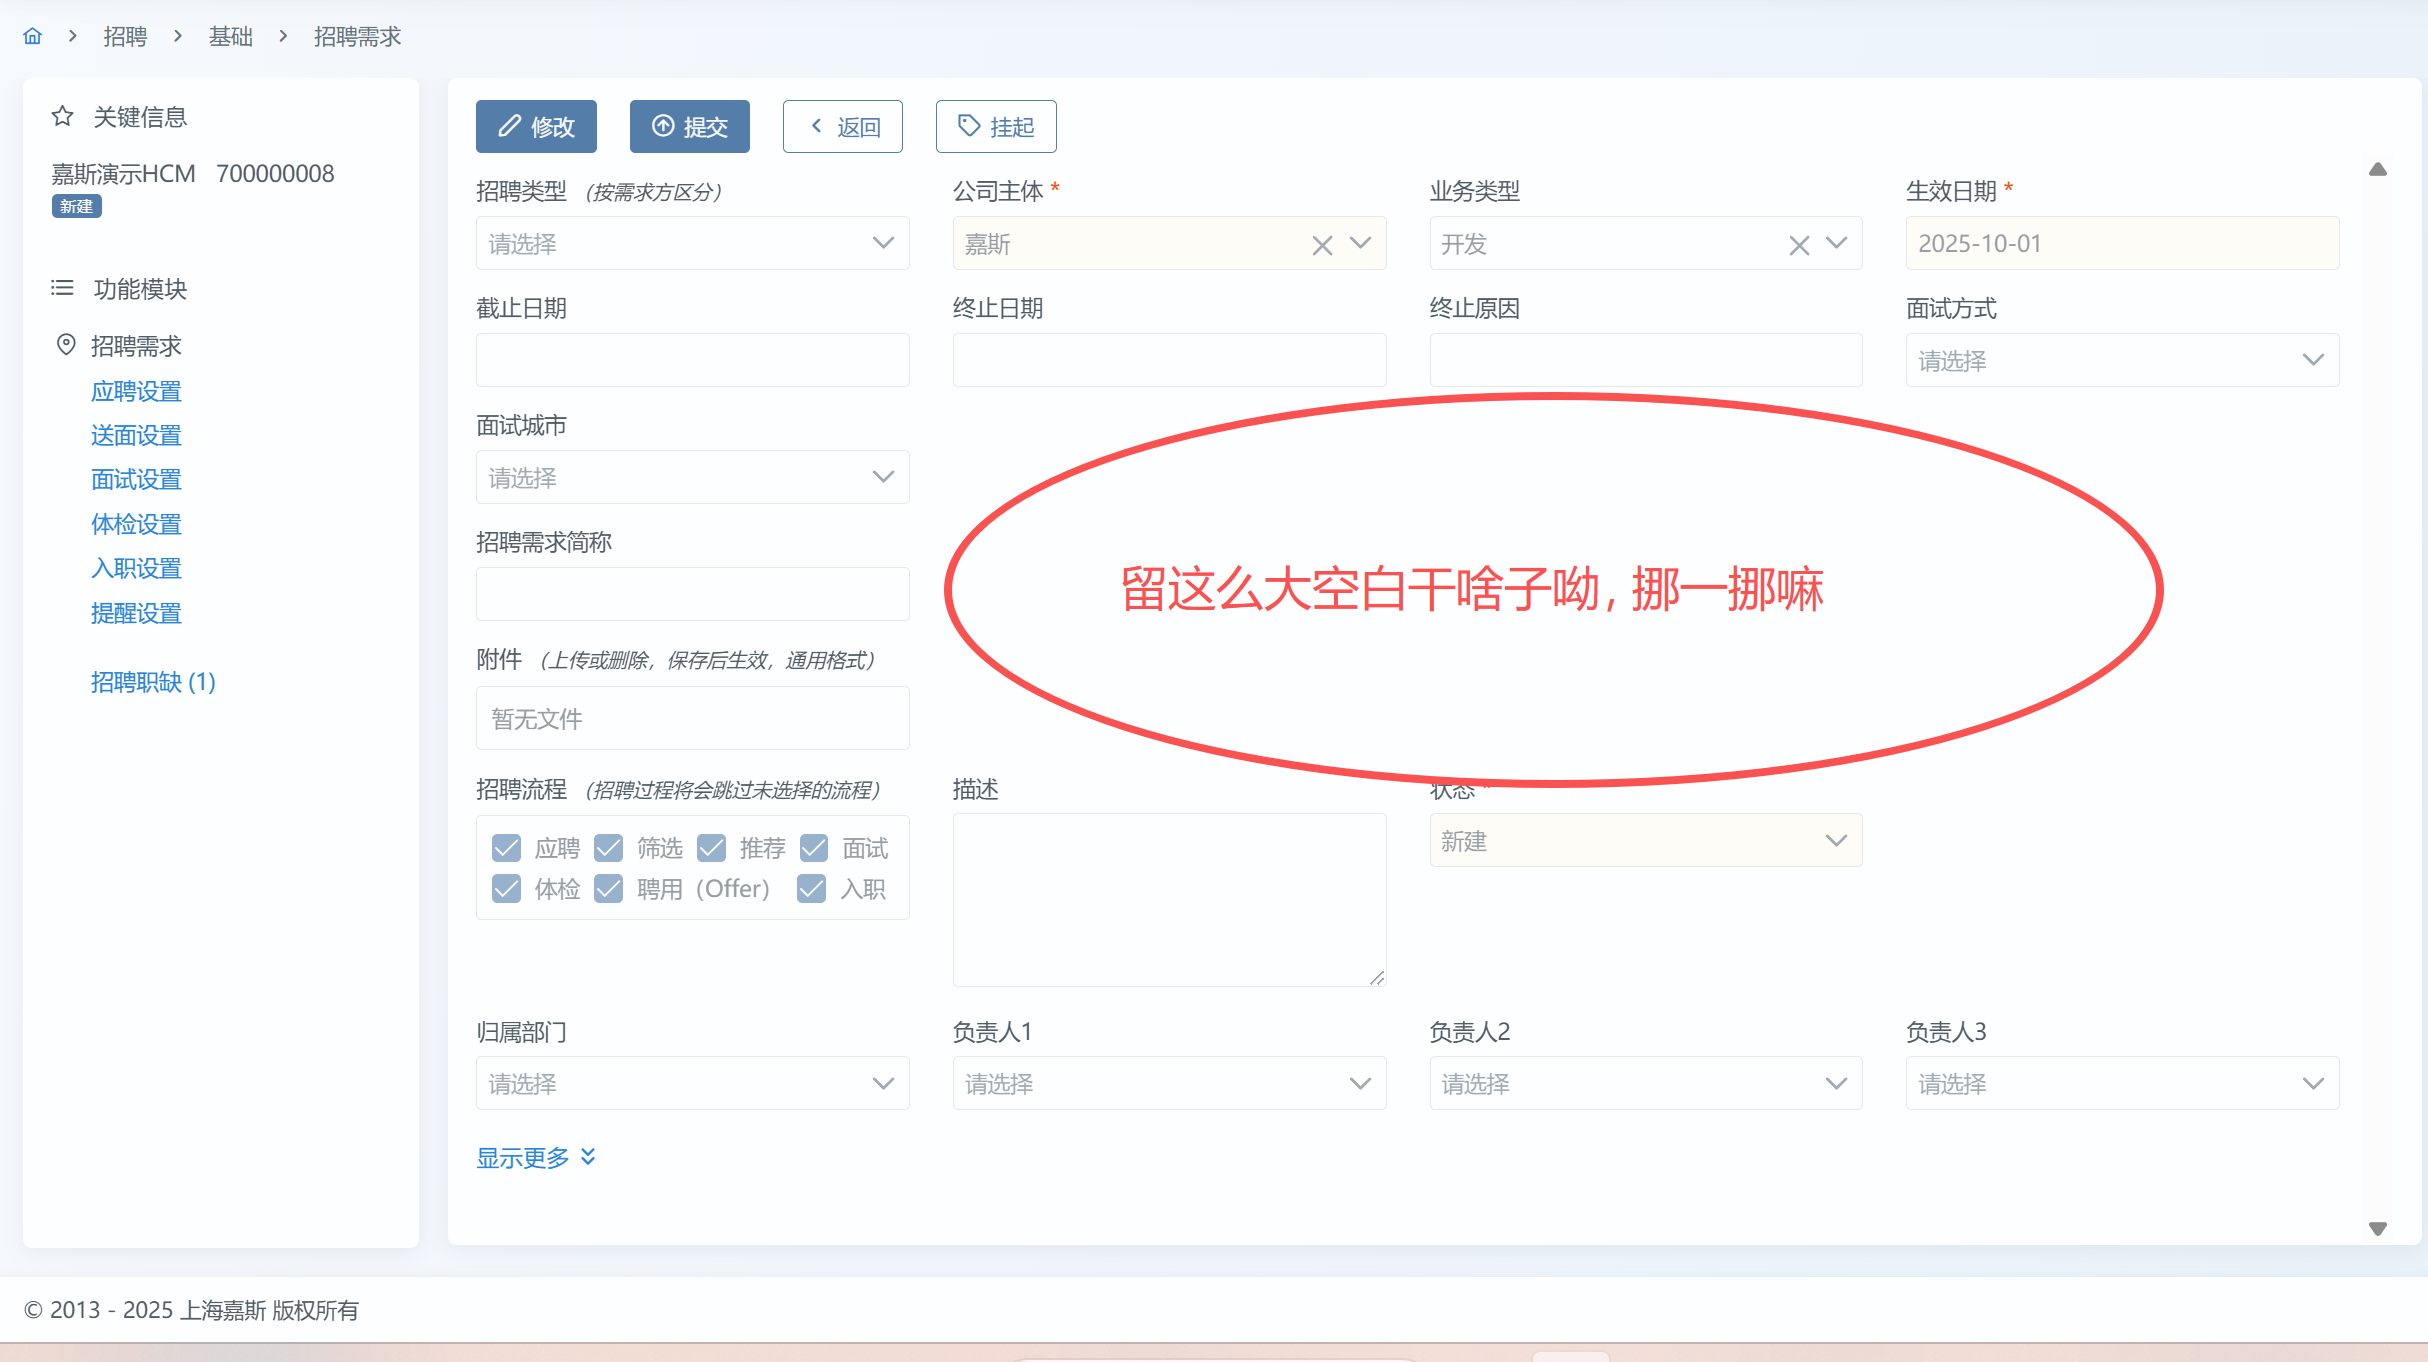Open 招聘职缺 (1) sidebar item

(153, 682)
